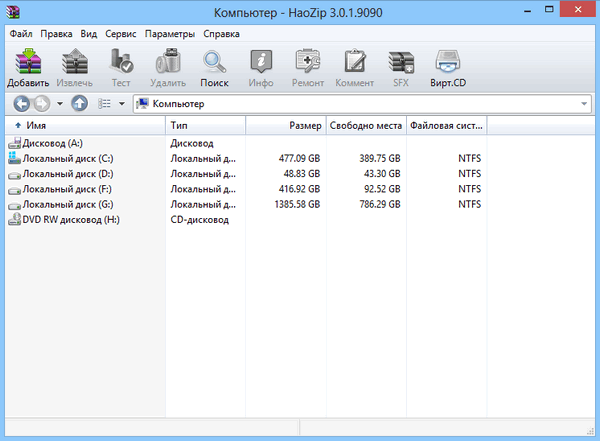Sort by Размер column header
Screen dimensions: 600x441
(285, 126)
